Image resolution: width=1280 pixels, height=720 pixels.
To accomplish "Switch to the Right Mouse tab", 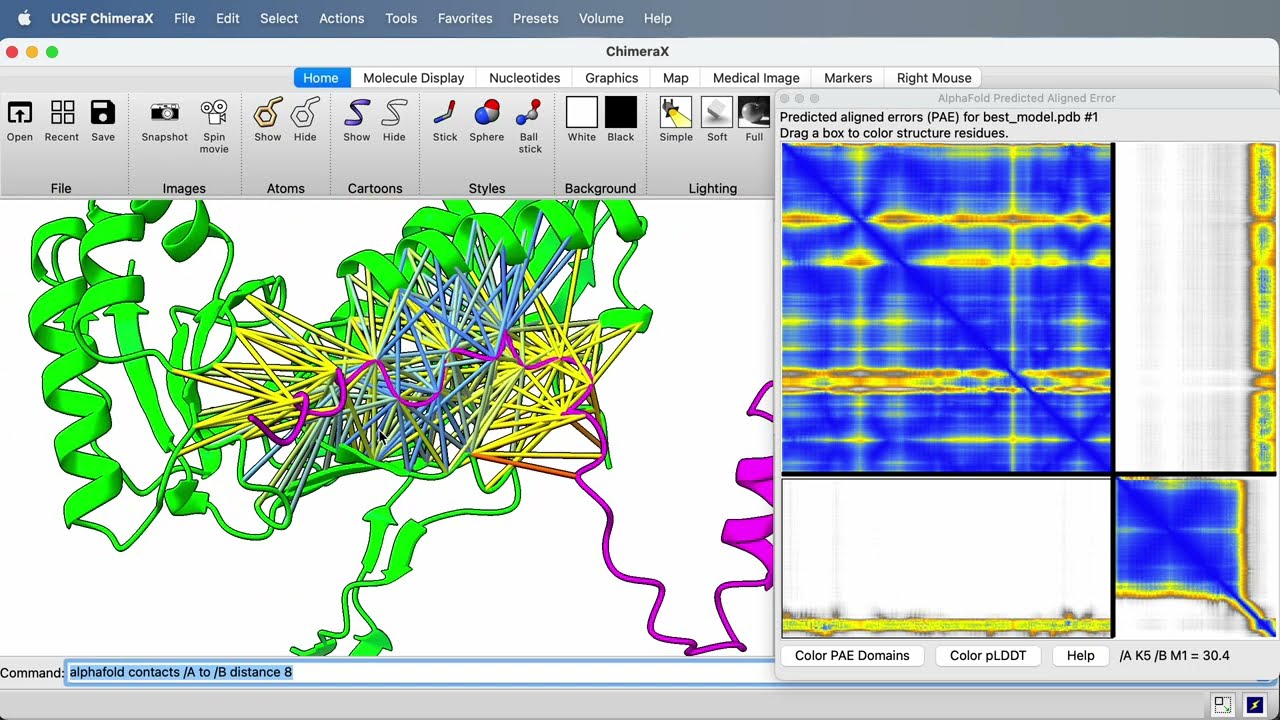I will (934, 78).
